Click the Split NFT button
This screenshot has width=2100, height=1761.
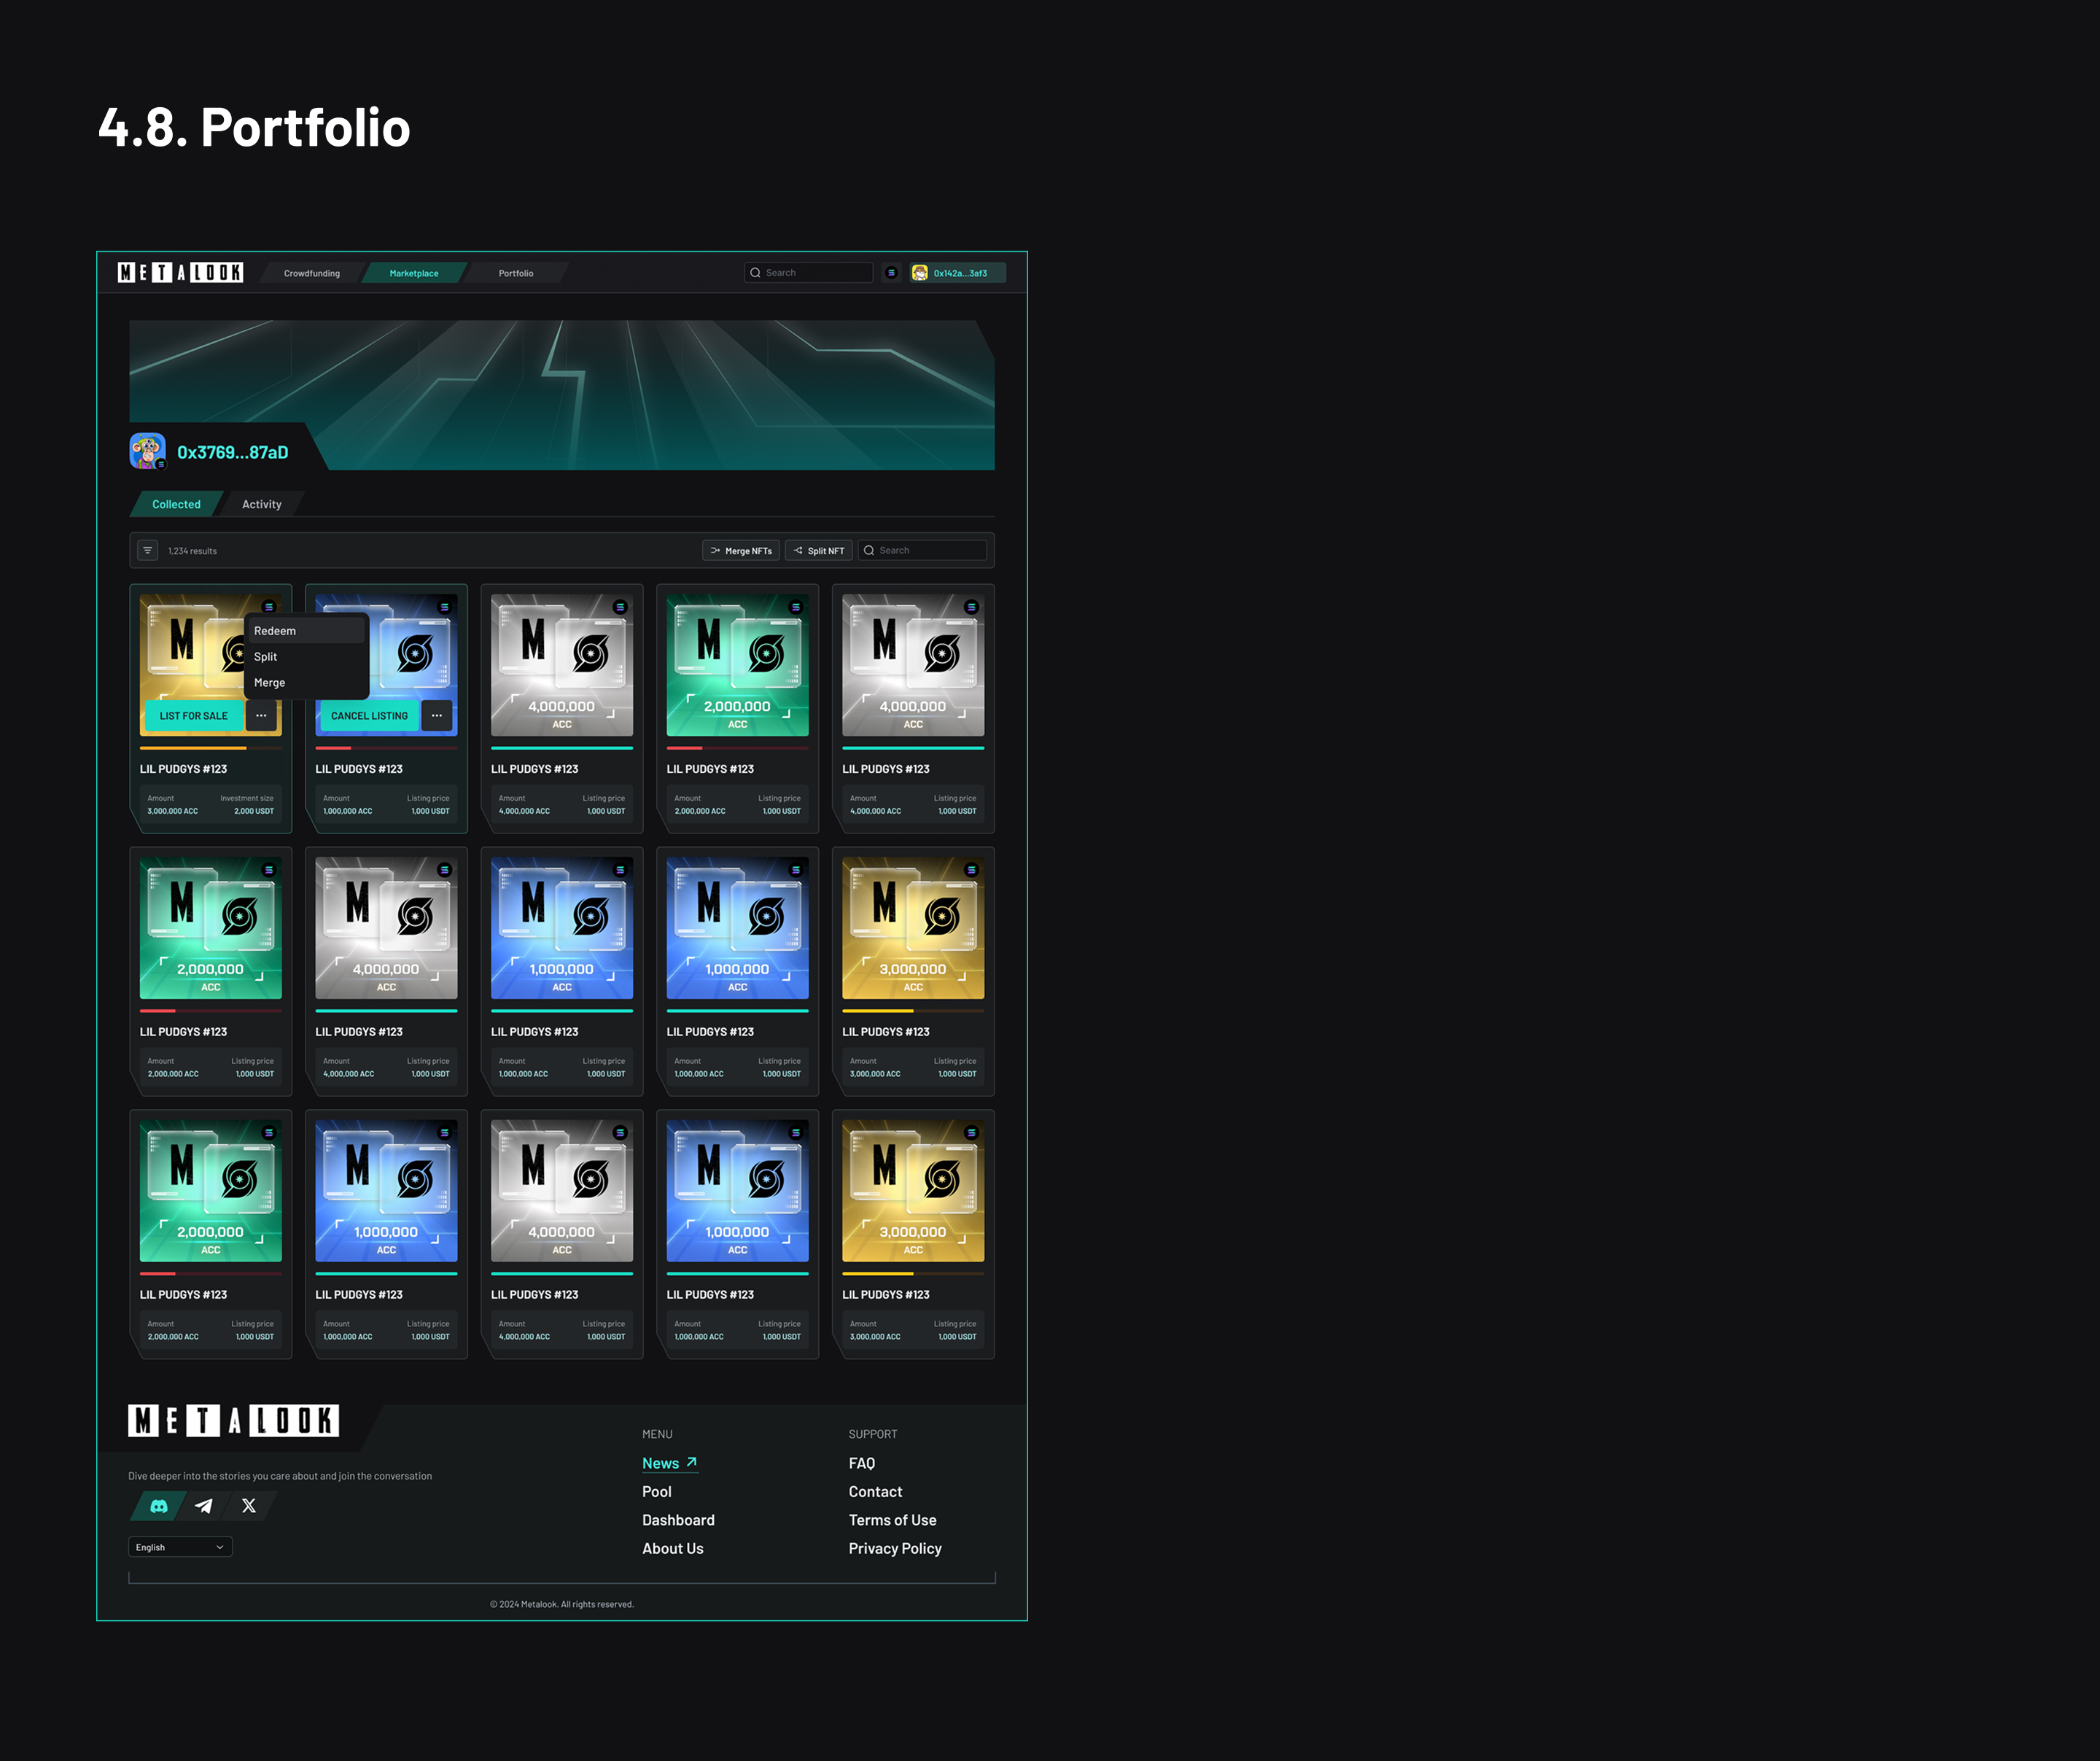point(819,550)
